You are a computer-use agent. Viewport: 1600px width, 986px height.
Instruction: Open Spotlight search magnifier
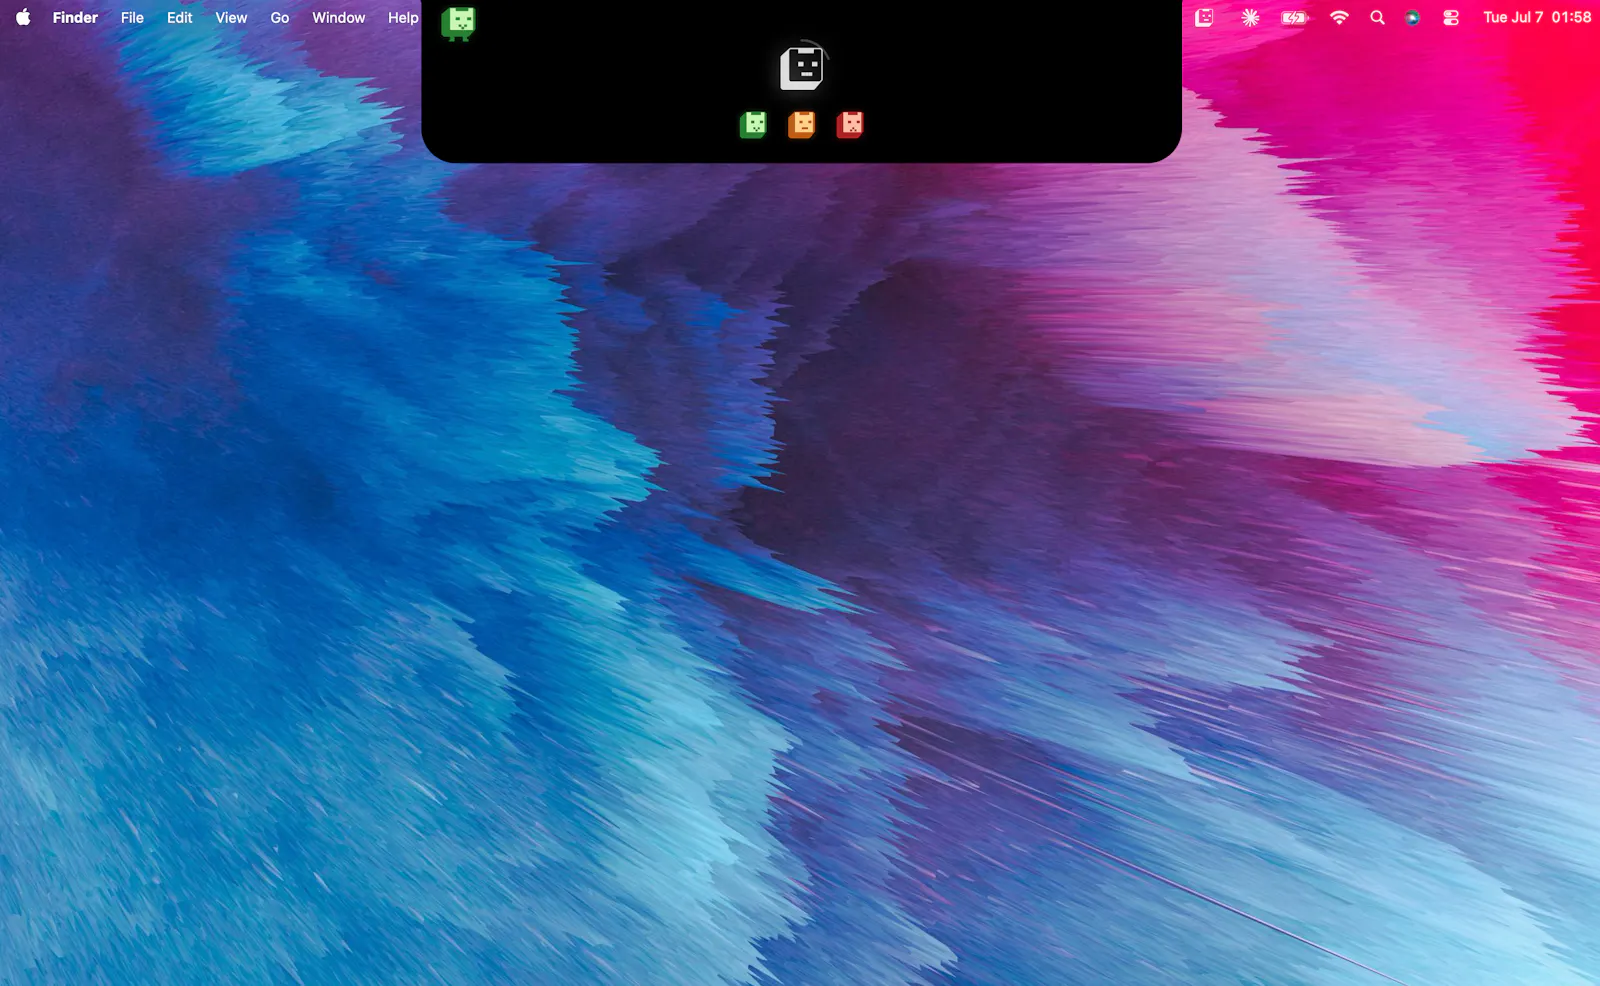[1377, 17]
